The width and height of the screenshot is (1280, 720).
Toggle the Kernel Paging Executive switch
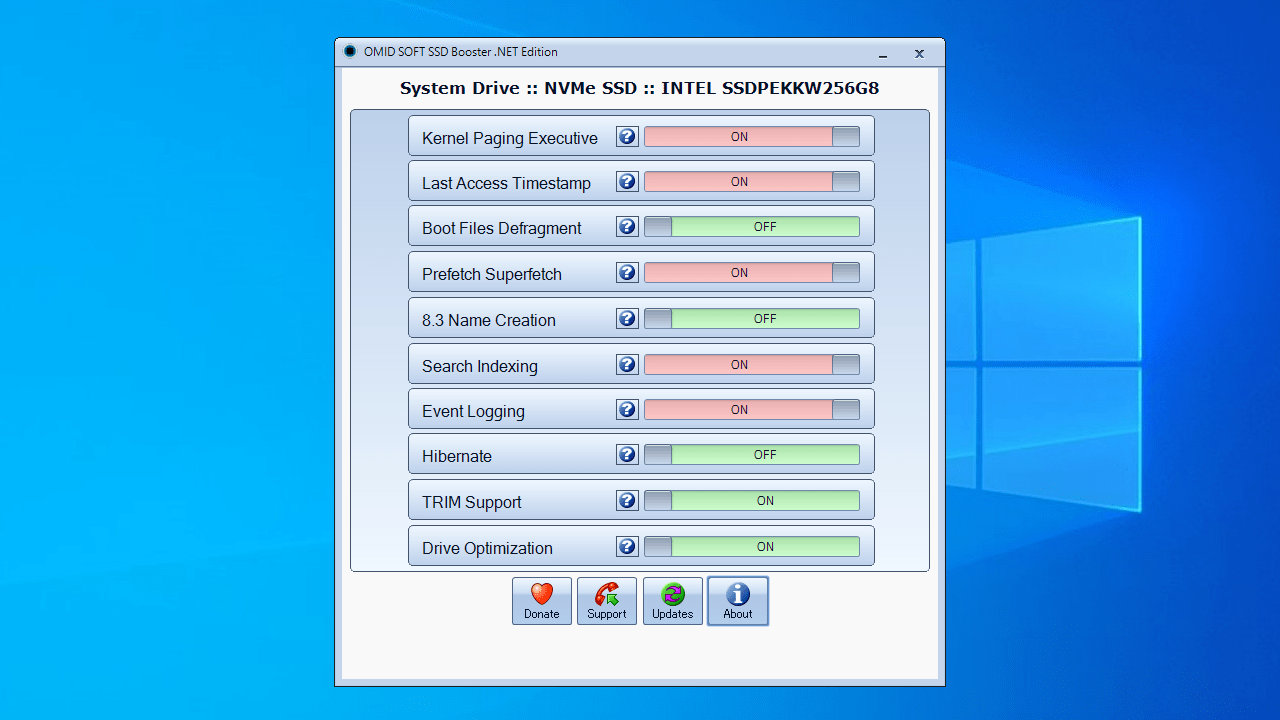752,137
